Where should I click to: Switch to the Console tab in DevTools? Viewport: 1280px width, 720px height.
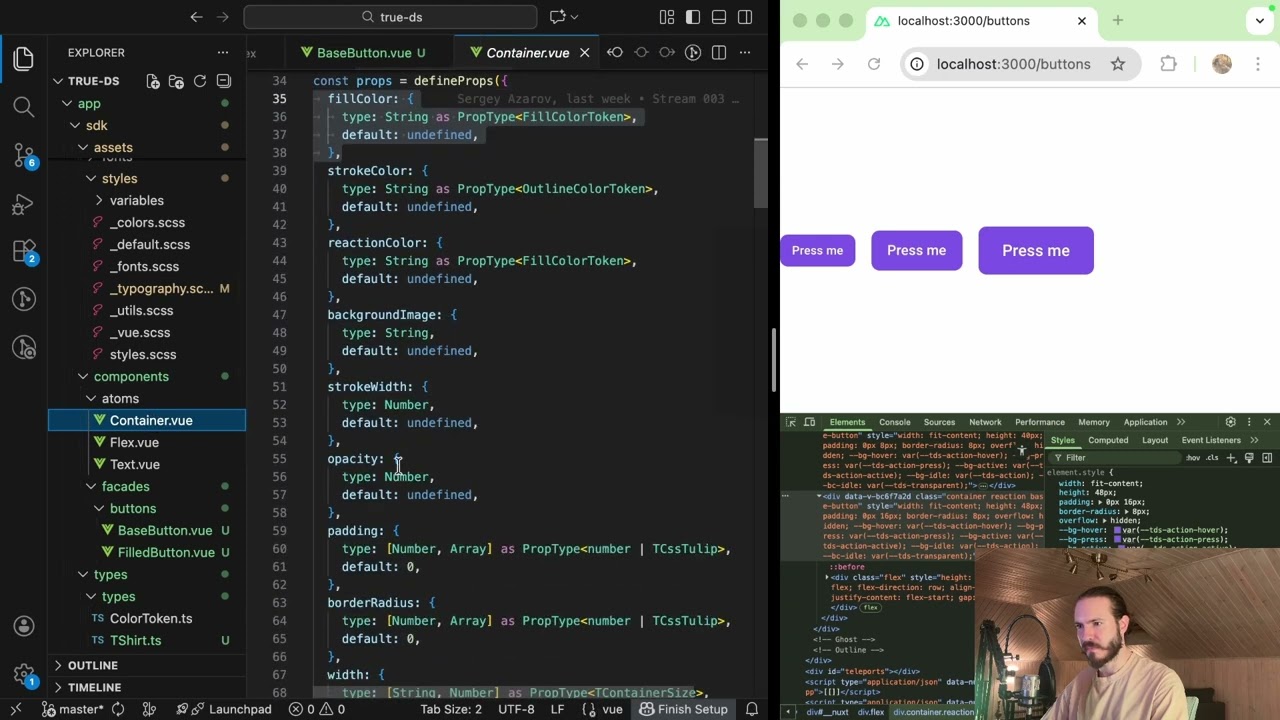[895, 422]
